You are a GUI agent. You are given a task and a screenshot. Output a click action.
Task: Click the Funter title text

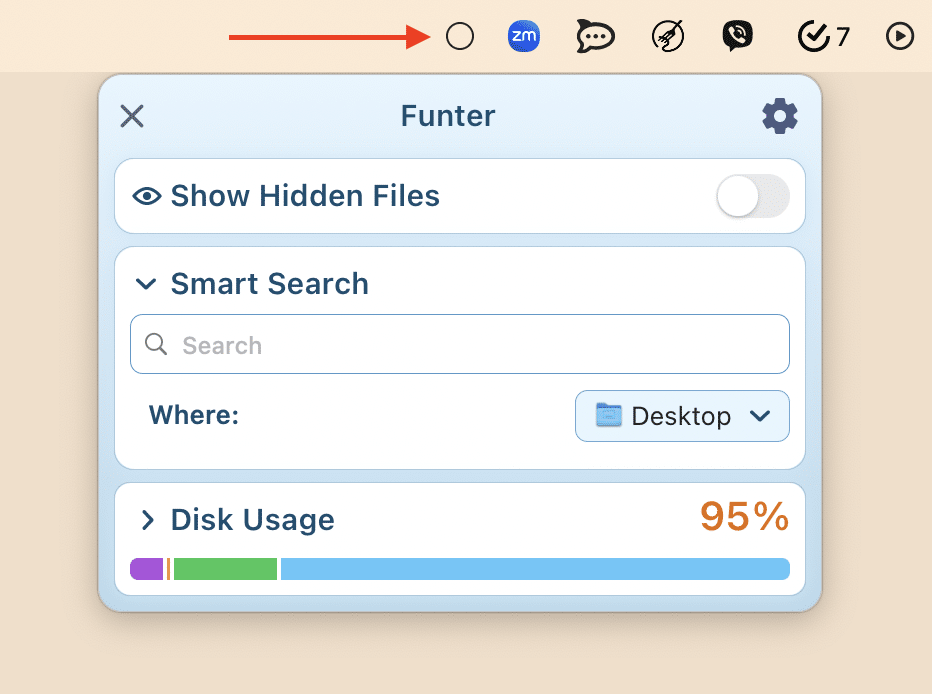[x=448, y=116]
